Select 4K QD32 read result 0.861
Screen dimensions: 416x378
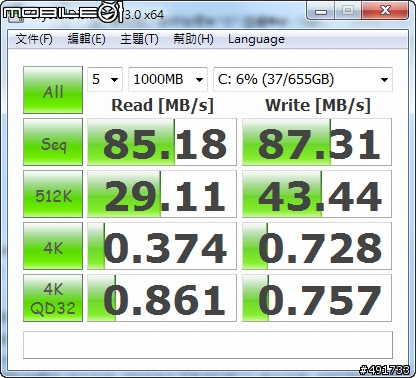[162, 298]
